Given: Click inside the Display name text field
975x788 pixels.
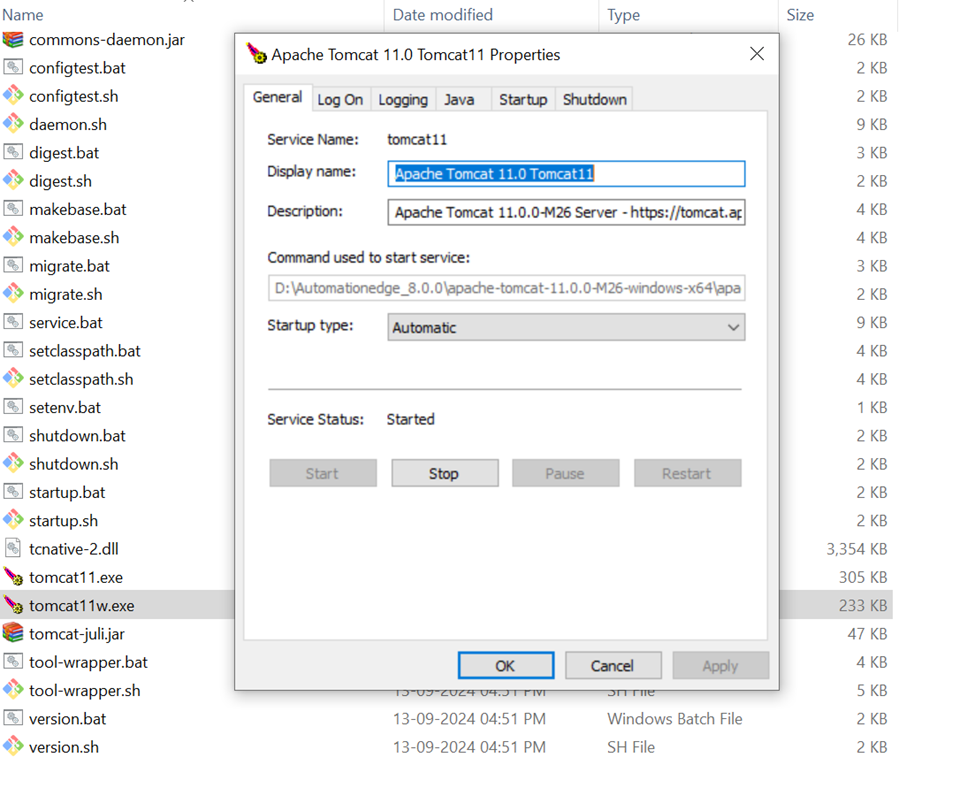Looking at the screenshot, I should click(x=566, y=173).
